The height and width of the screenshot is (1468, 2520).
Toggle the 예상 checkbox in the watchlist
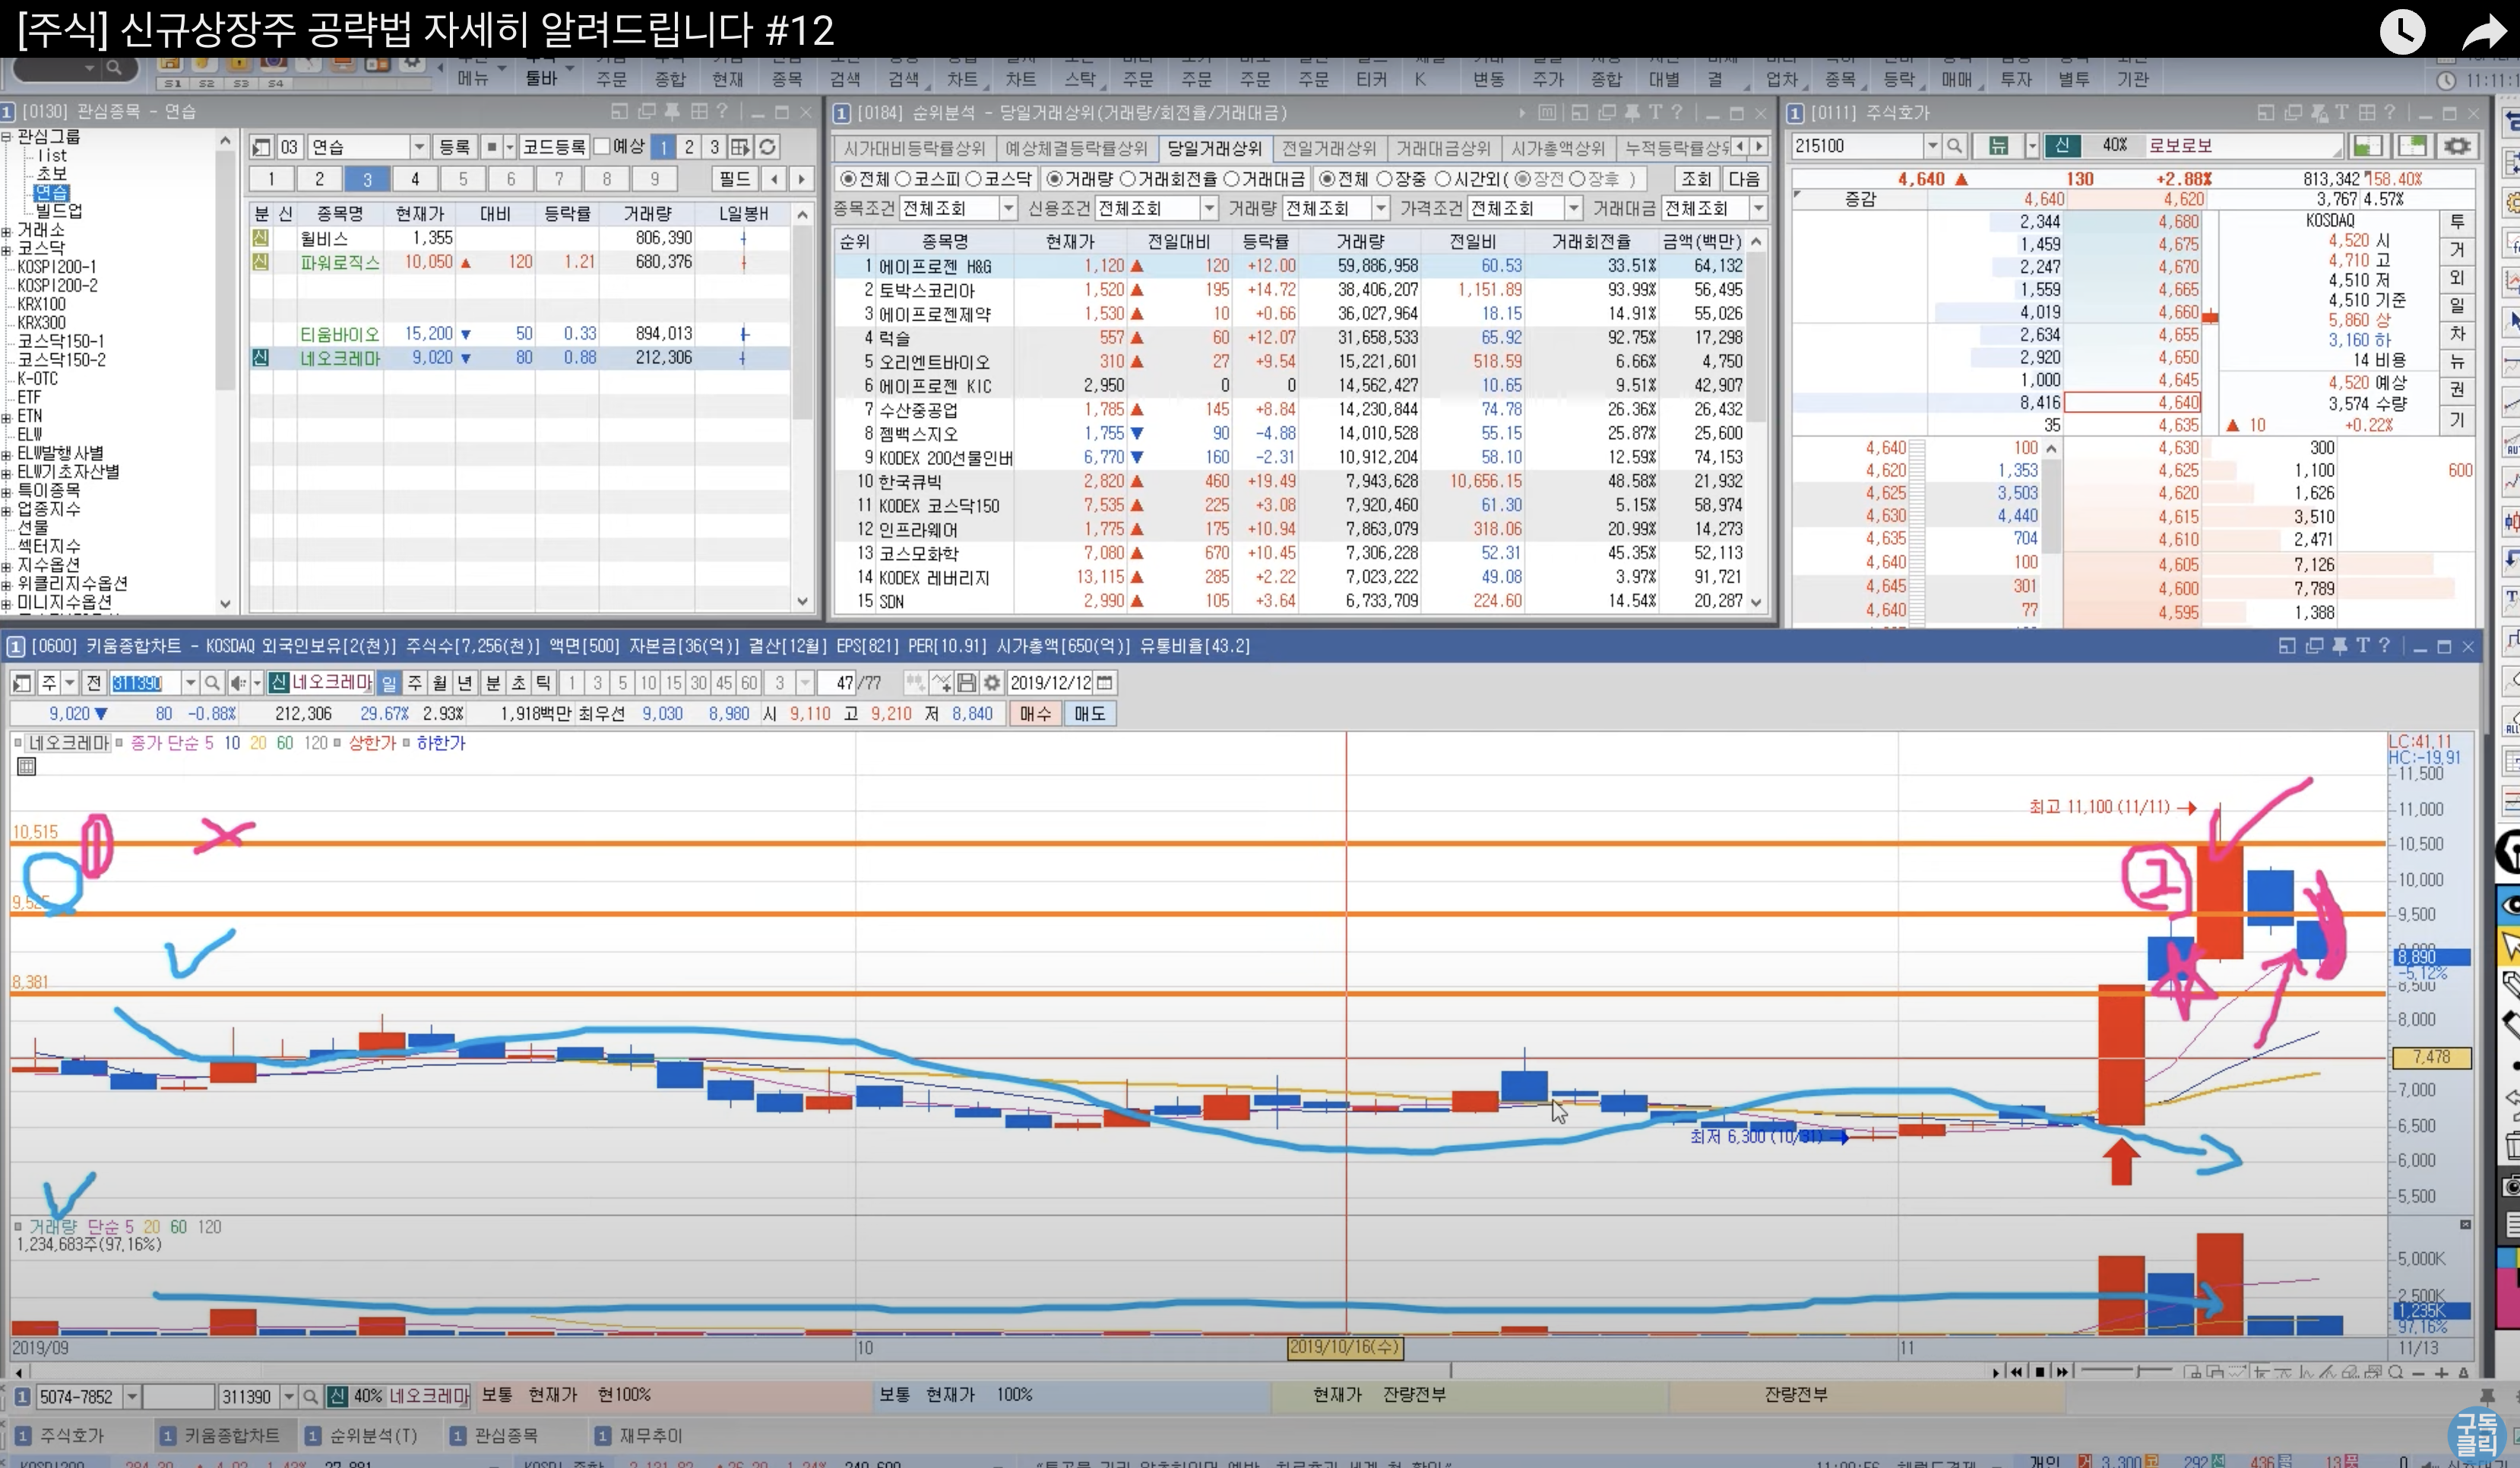[x=602, y=147]
